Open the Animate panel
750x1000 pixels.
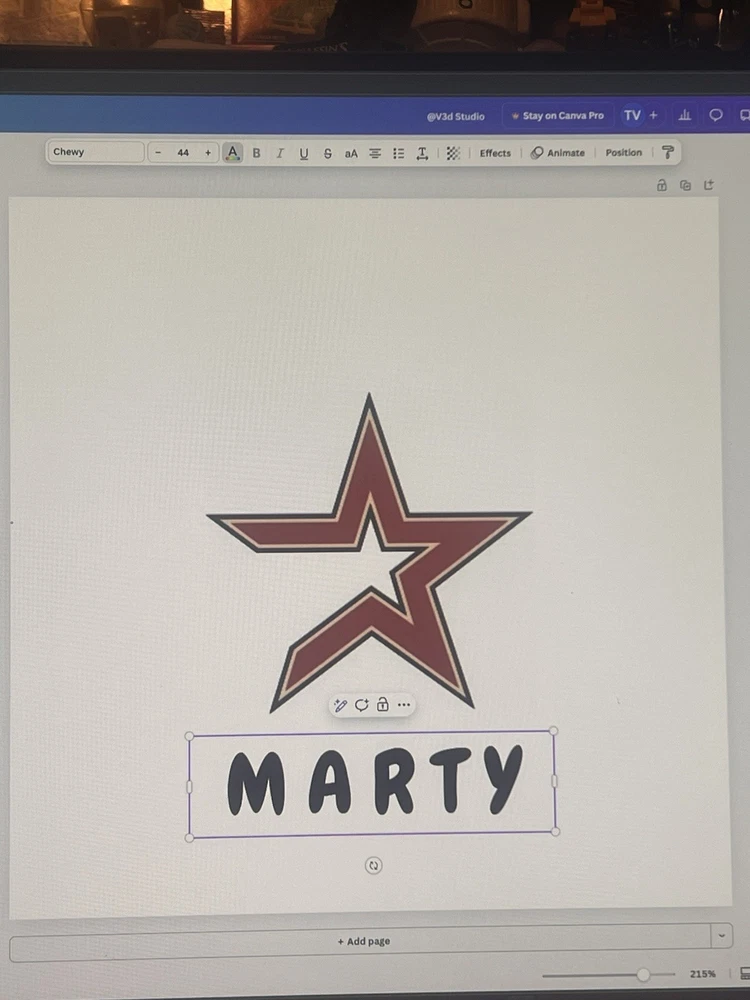(x=558, y=153)
